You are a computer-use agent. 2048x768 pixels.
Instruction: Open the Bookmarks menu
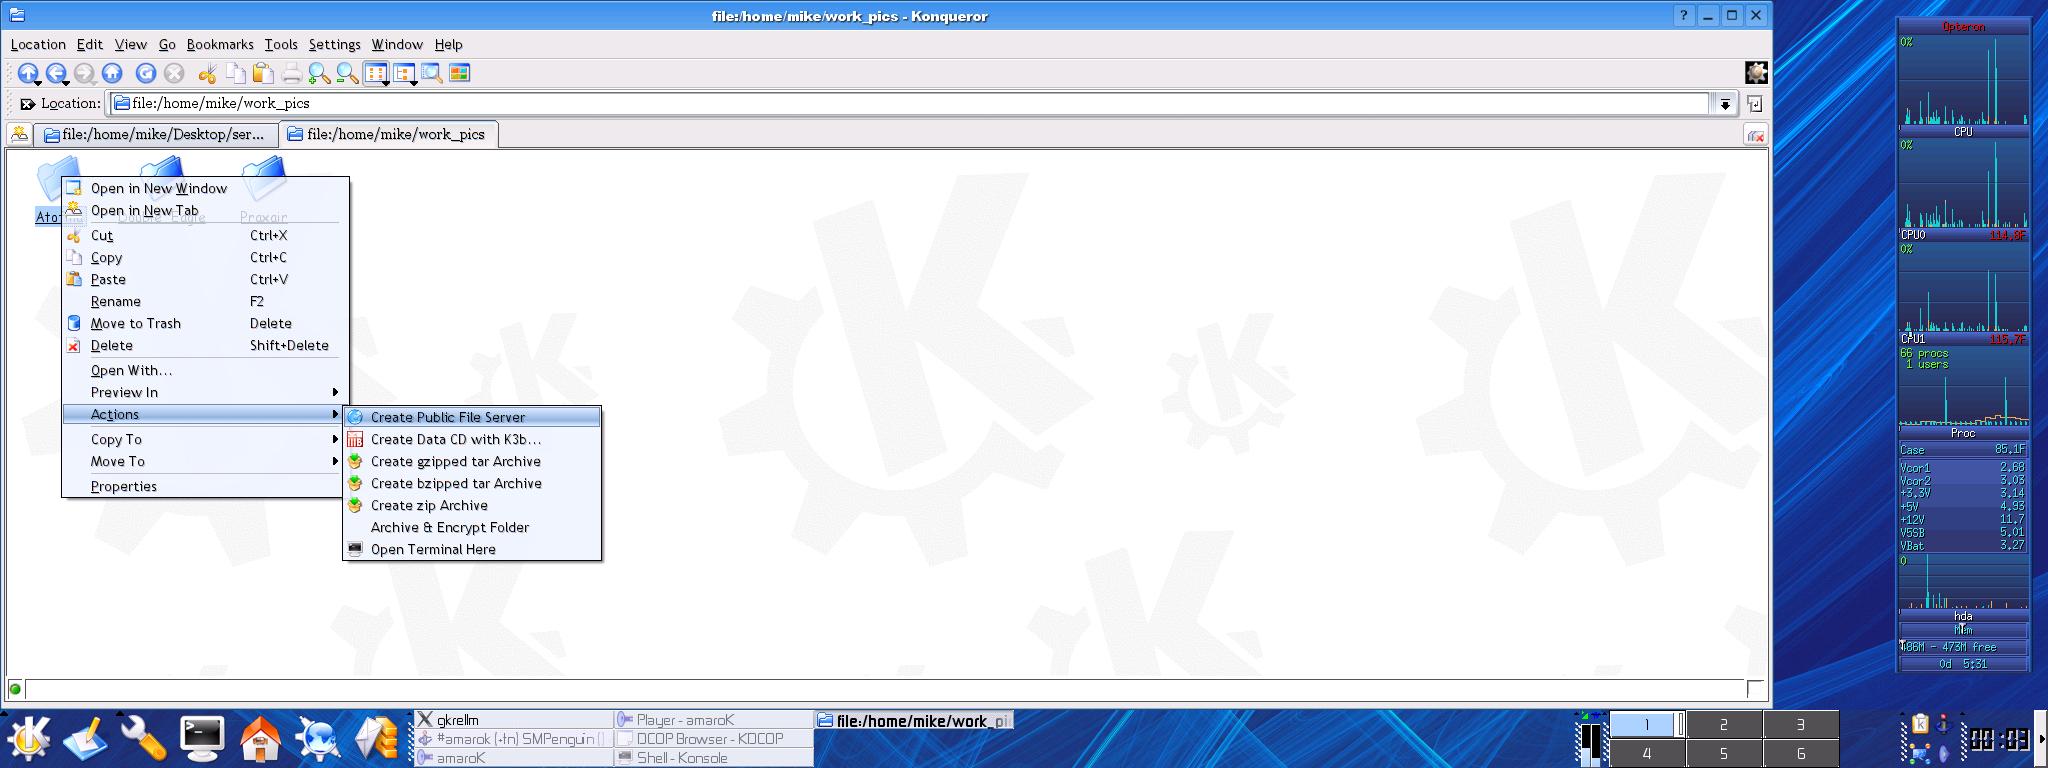[x=220, y=44]
